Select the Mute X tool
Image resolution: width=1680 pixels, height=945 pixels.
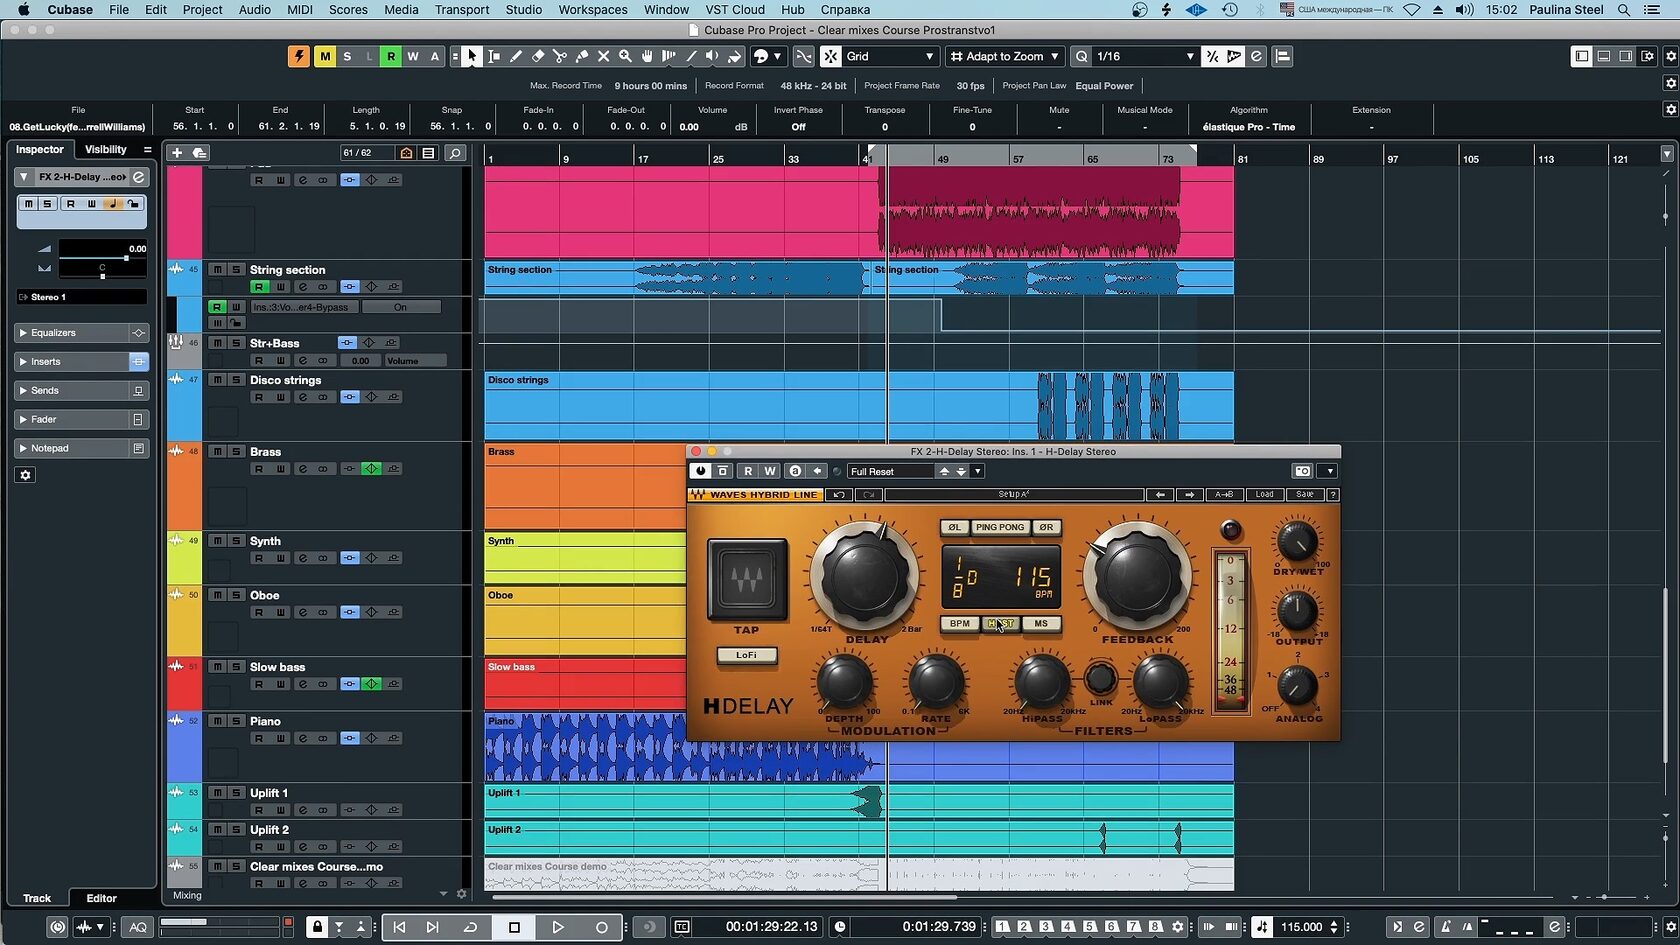click(x=604, y=57)
